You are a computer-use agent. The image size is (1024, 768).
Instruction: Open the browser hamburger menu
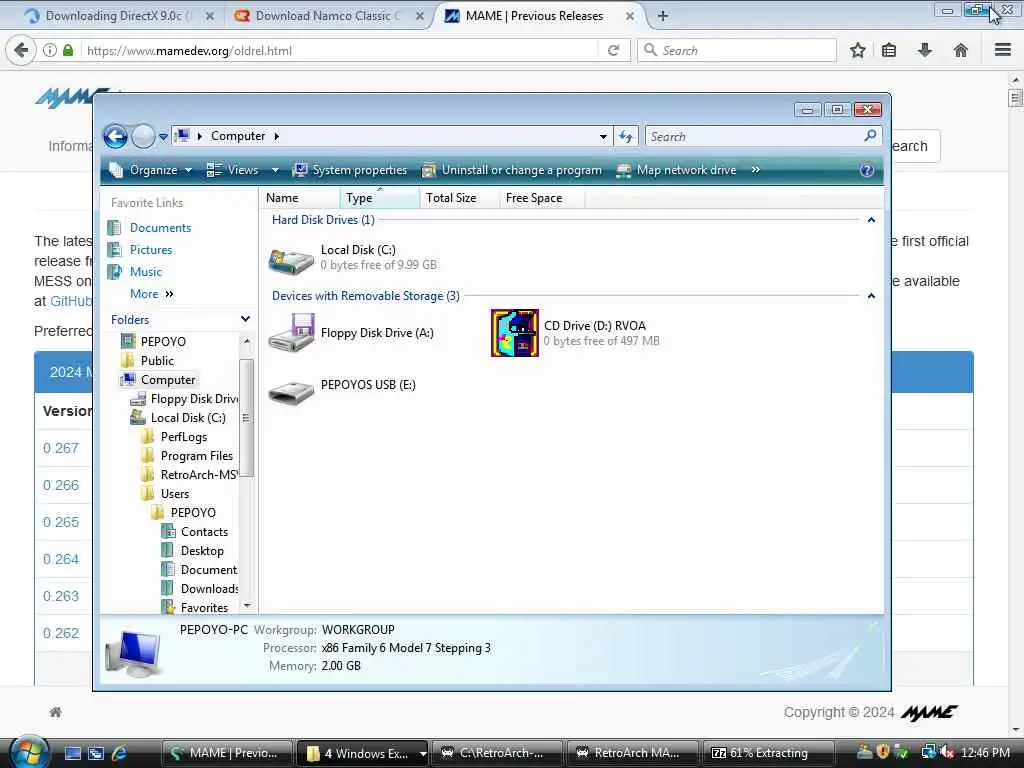click(1003, 50)
